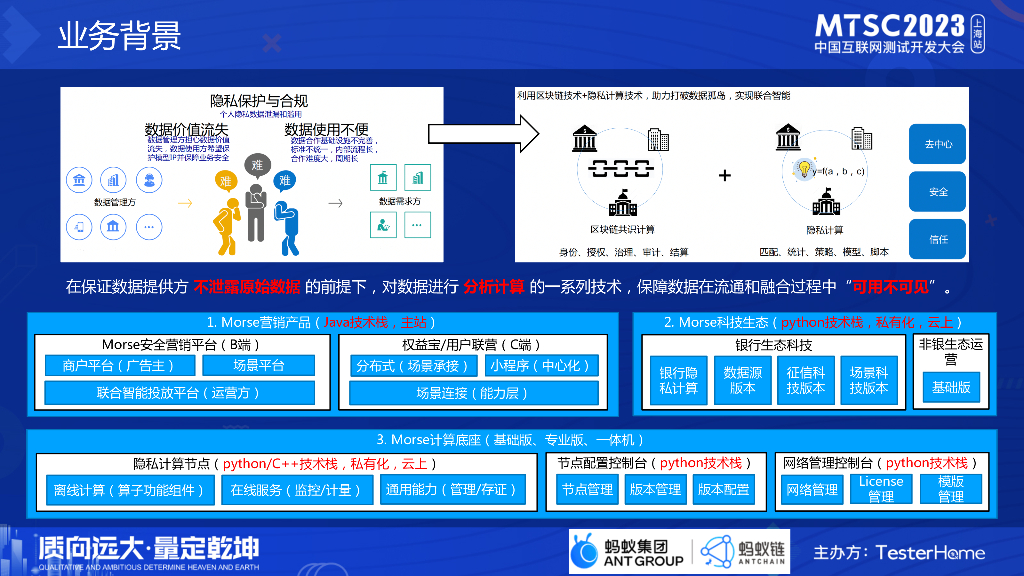Click the green square chart icon above 数据需求方
The height and width of the screenshot is (576, 1024).
tap(417, 178)
